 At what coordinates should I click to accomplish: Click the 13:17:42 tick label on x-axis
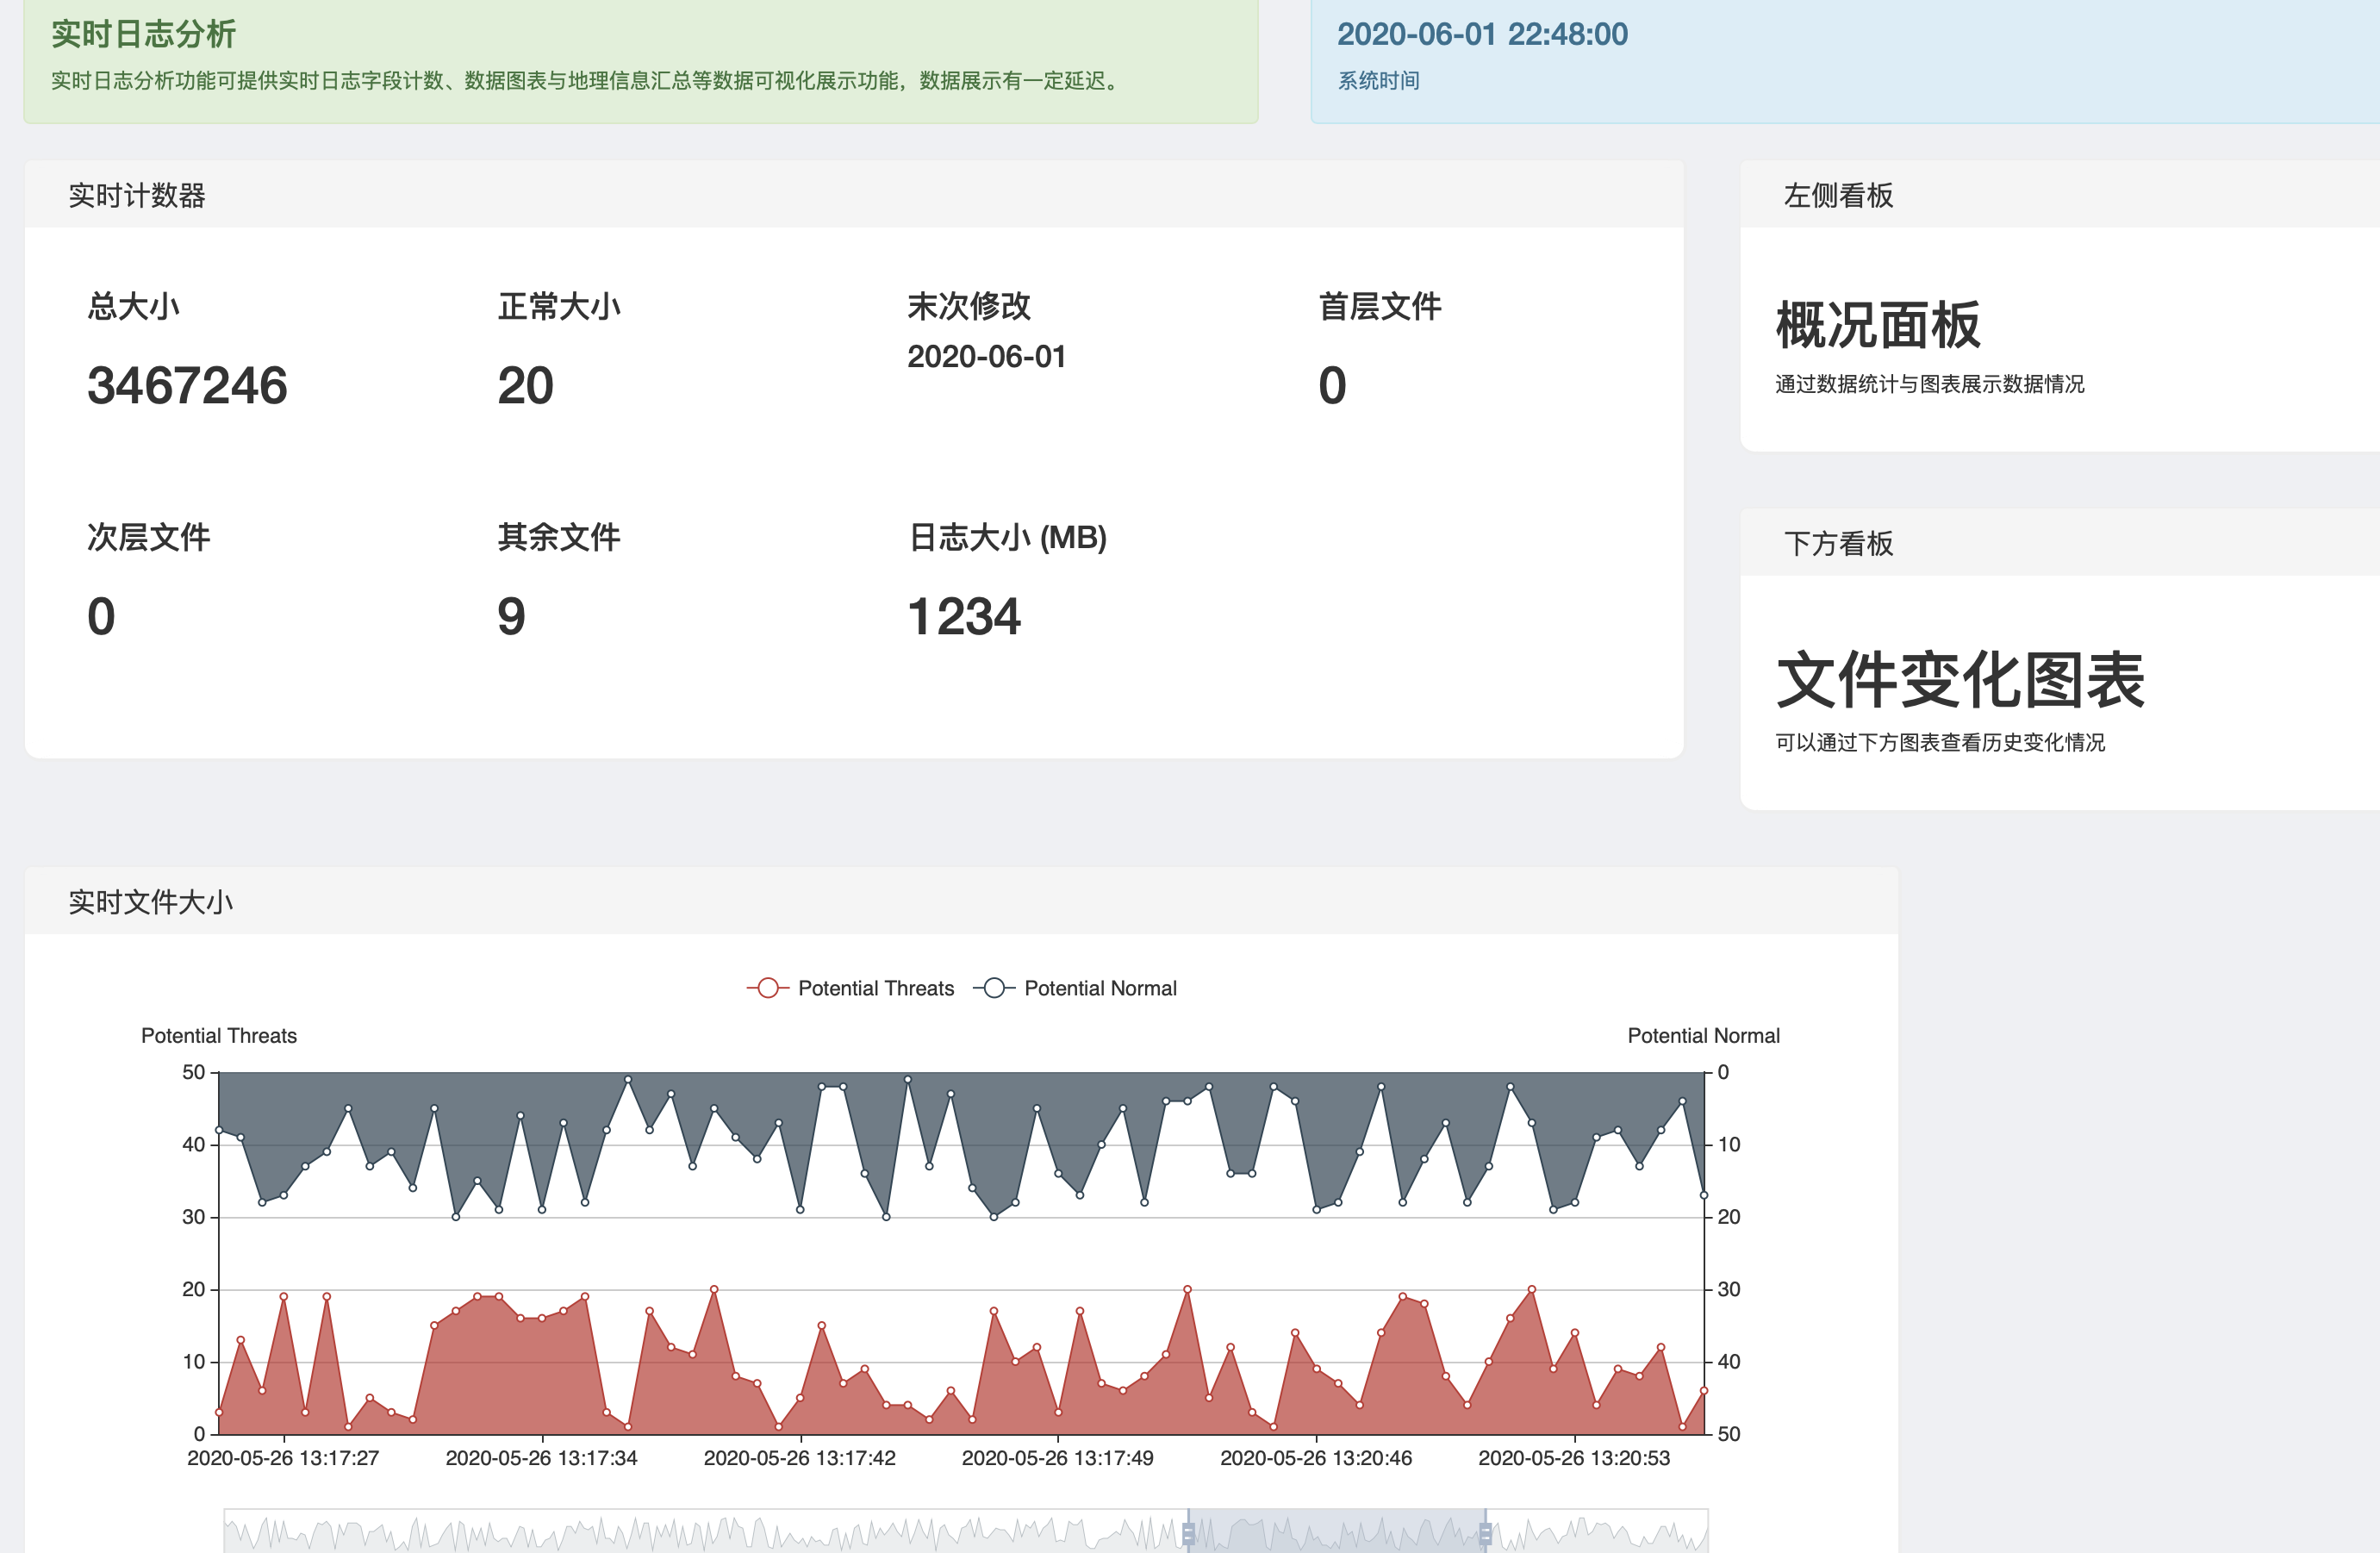(799, 1458)
